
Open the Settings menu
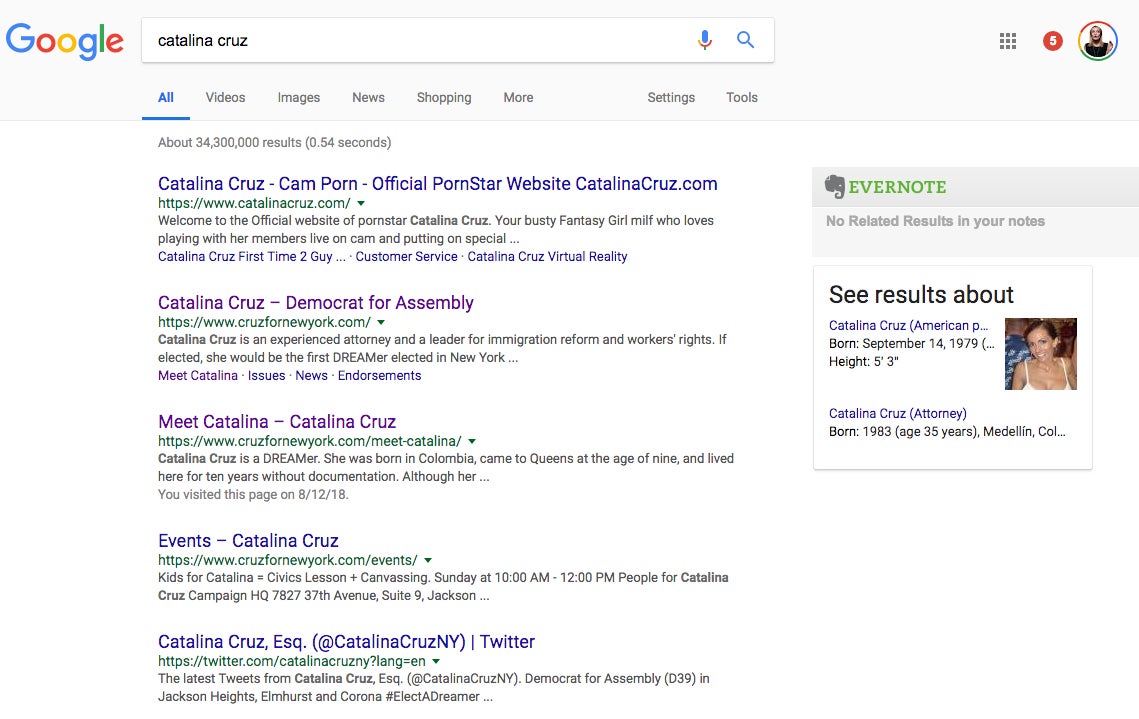coord(671,97)
